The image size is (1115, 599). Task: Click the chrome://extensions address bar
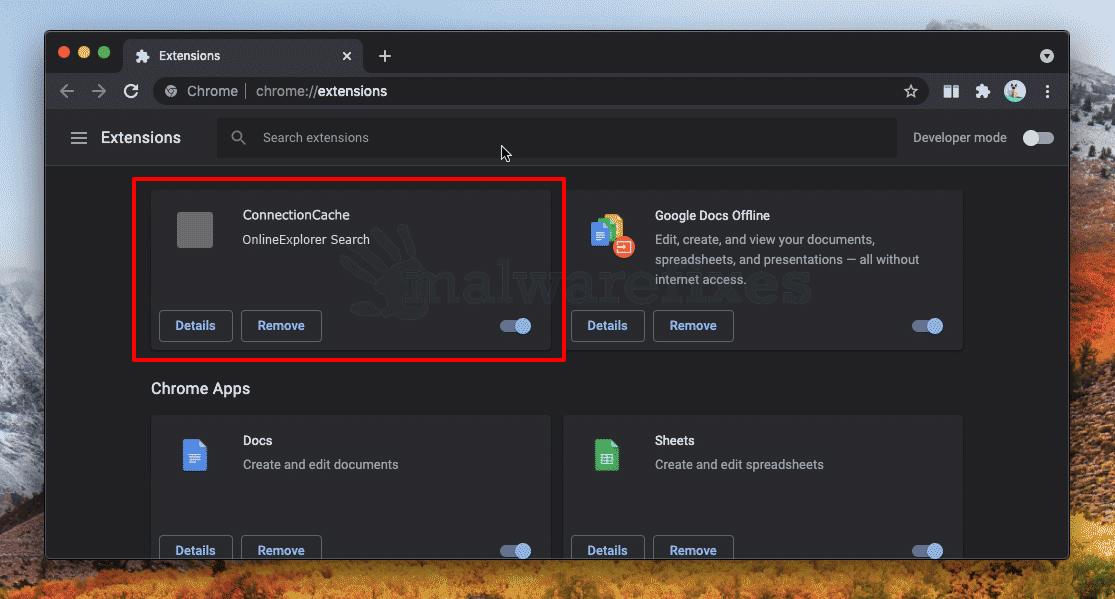tap(541, 91)
